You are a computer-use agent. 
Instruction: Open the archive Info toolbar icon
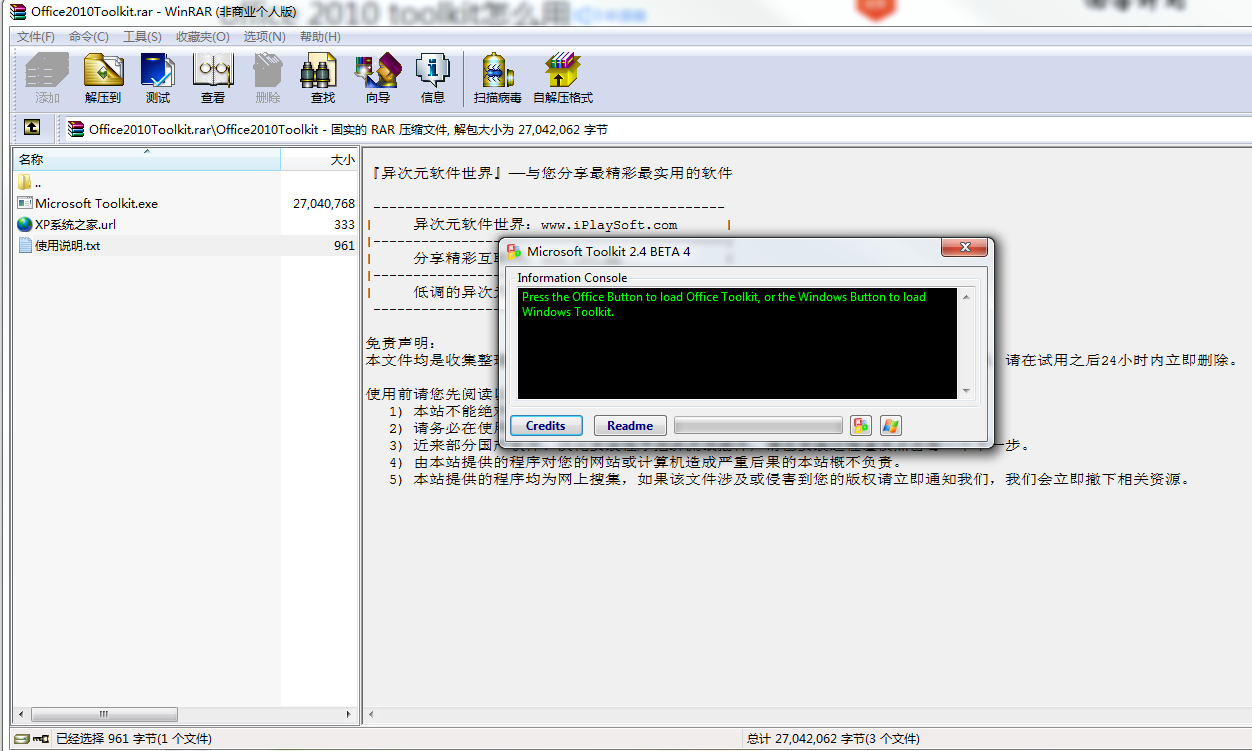pyautogui.click(x=433, y=78)
